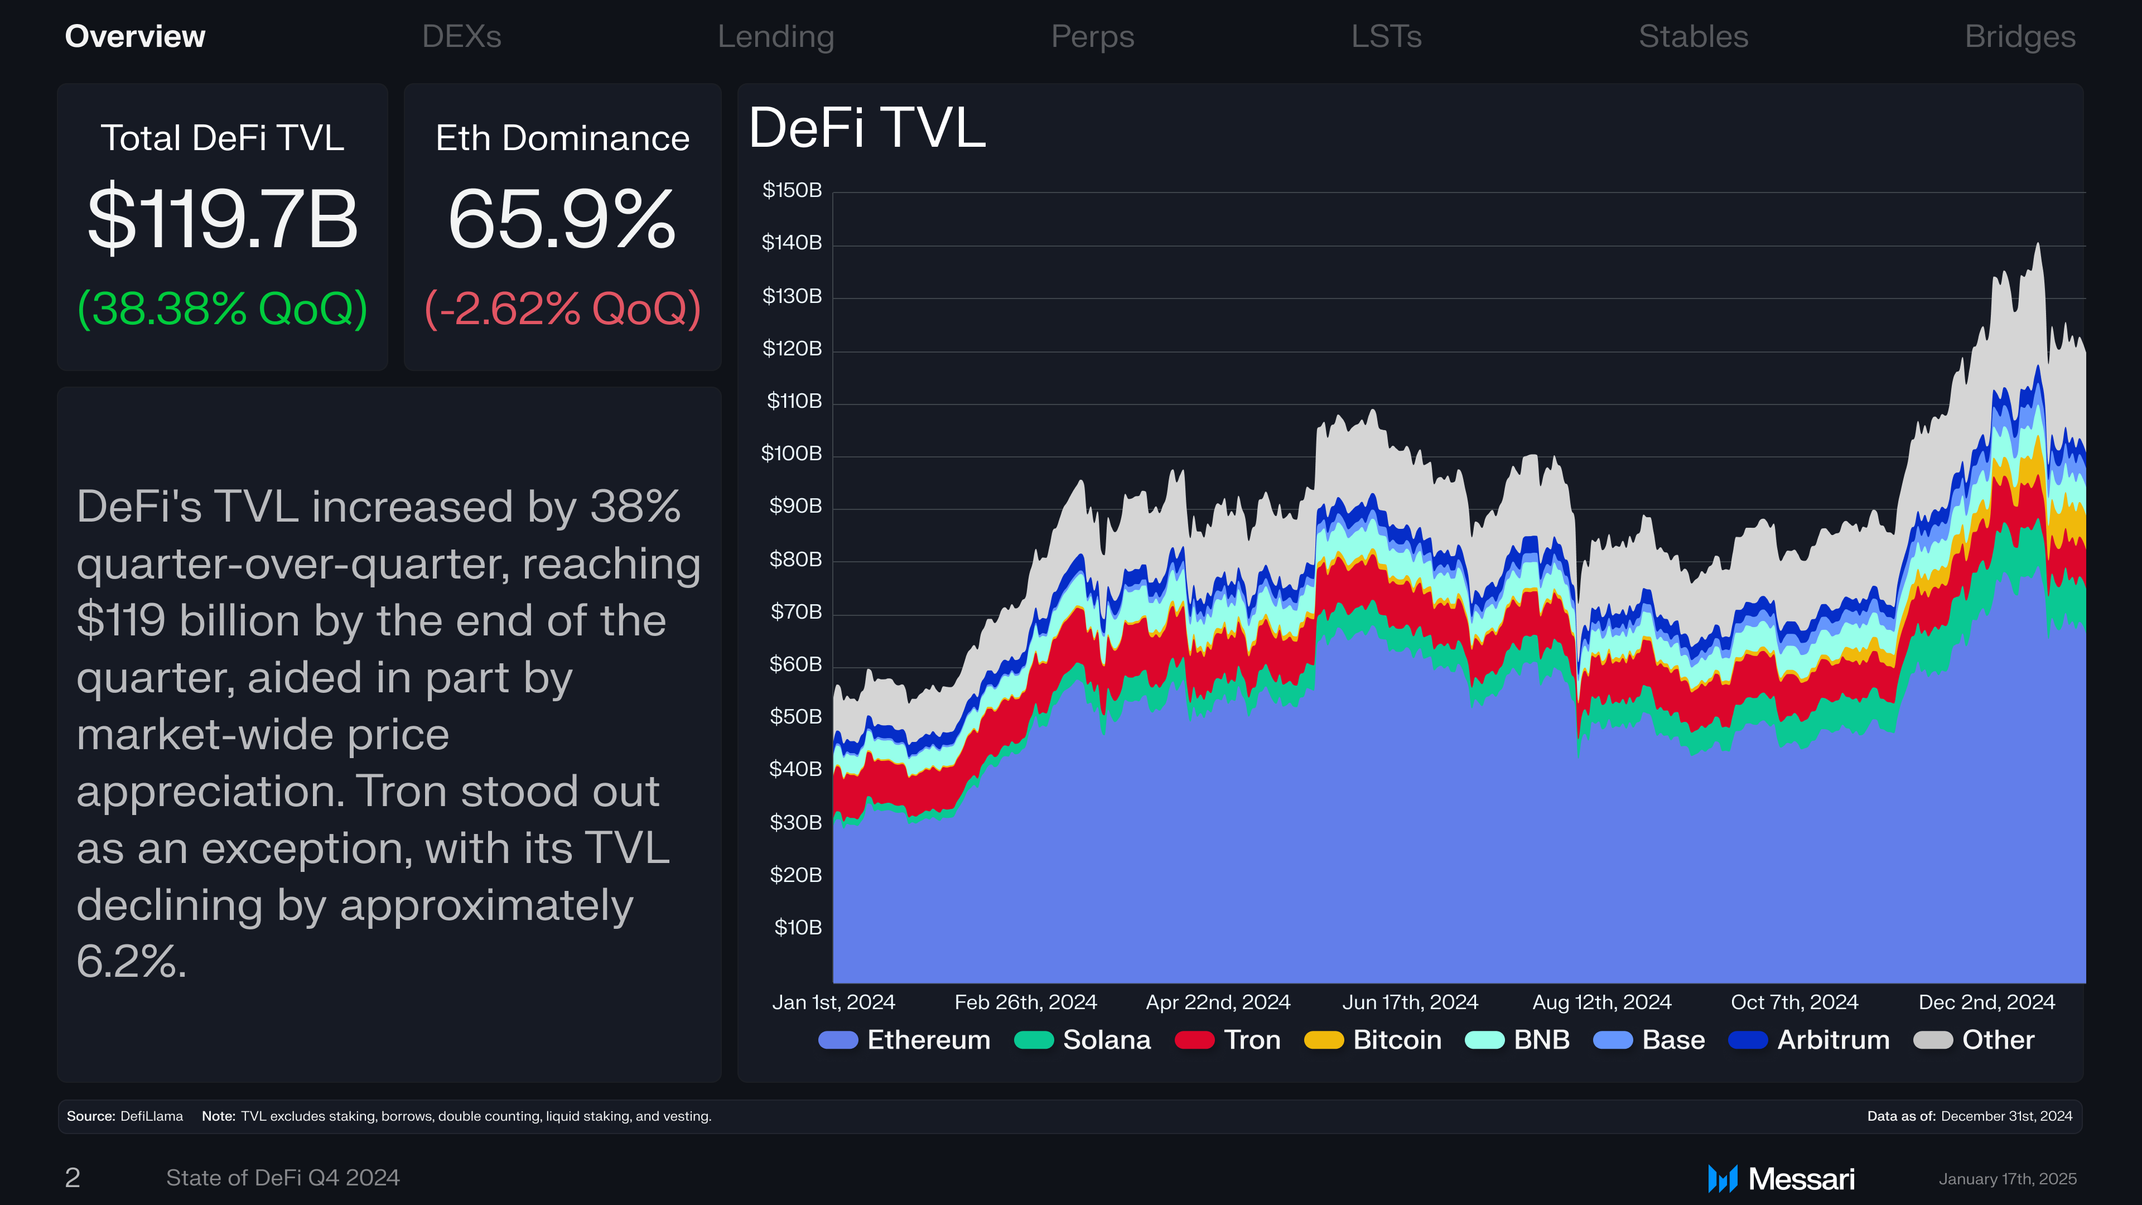Select the "Other" legend label
The image size is (2142, 1205).
[1998, 1040]
